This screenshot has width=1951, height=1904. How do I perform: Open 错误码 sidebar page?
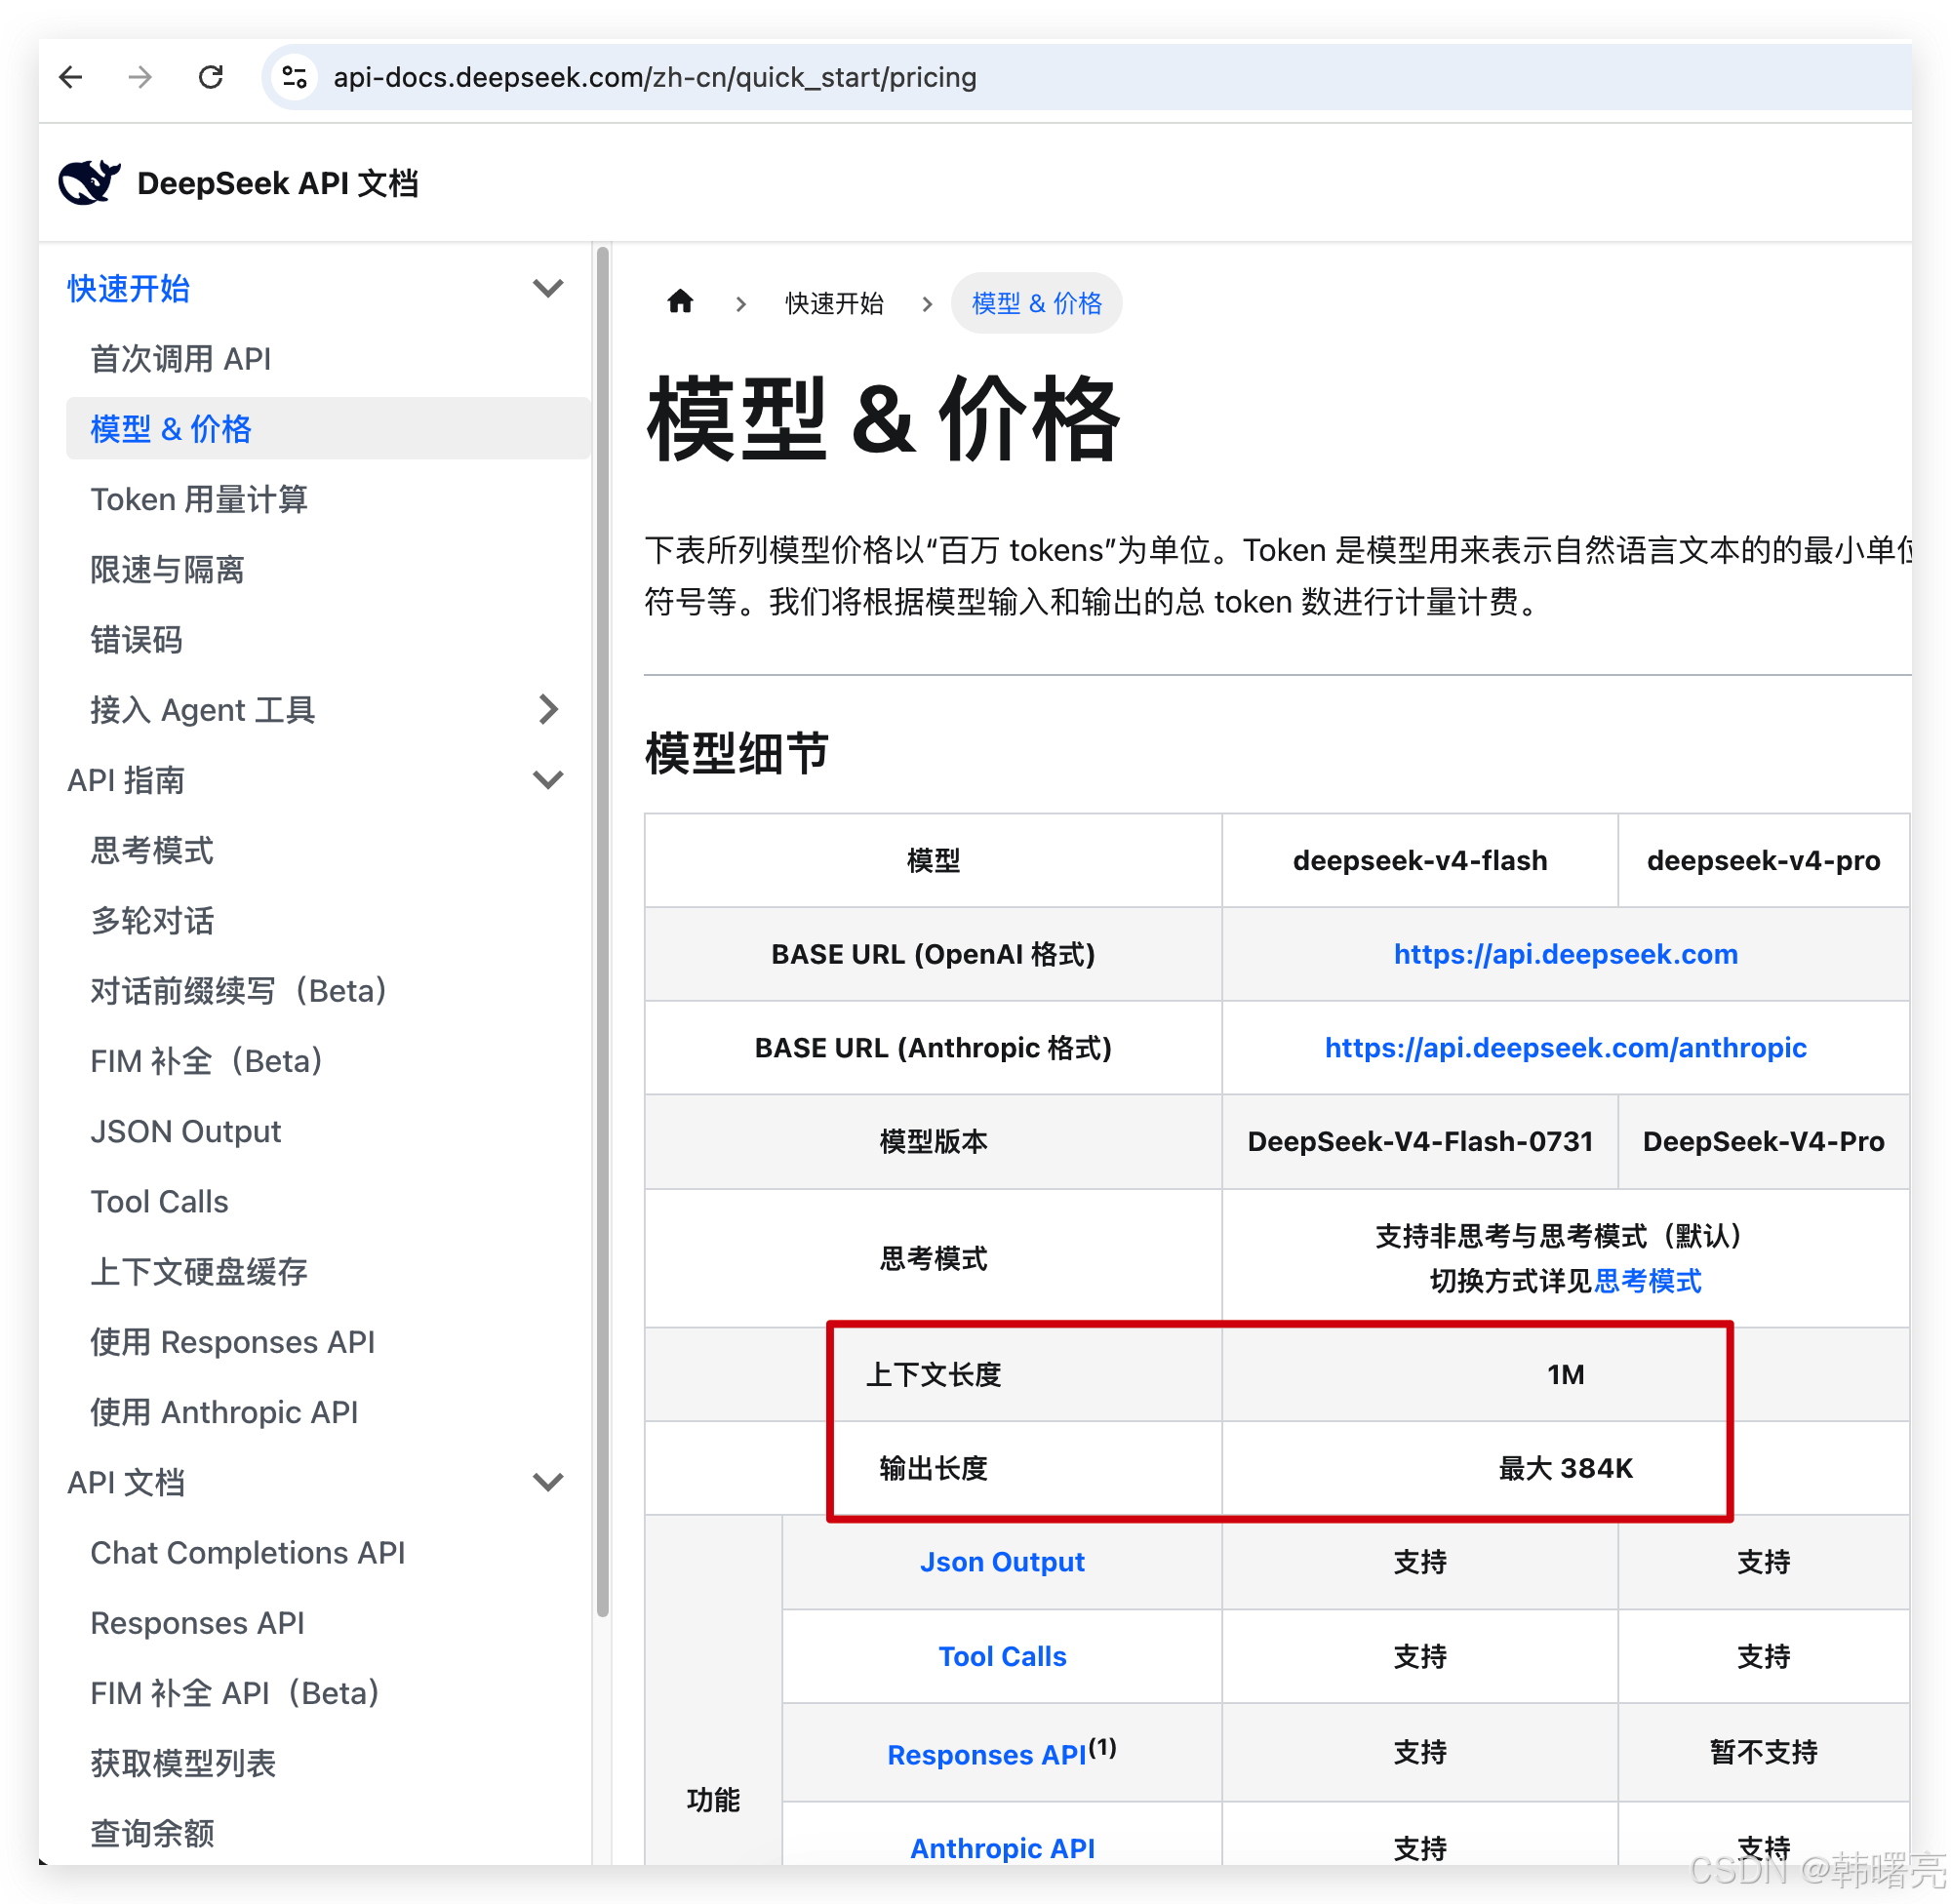tap(136, 640)
